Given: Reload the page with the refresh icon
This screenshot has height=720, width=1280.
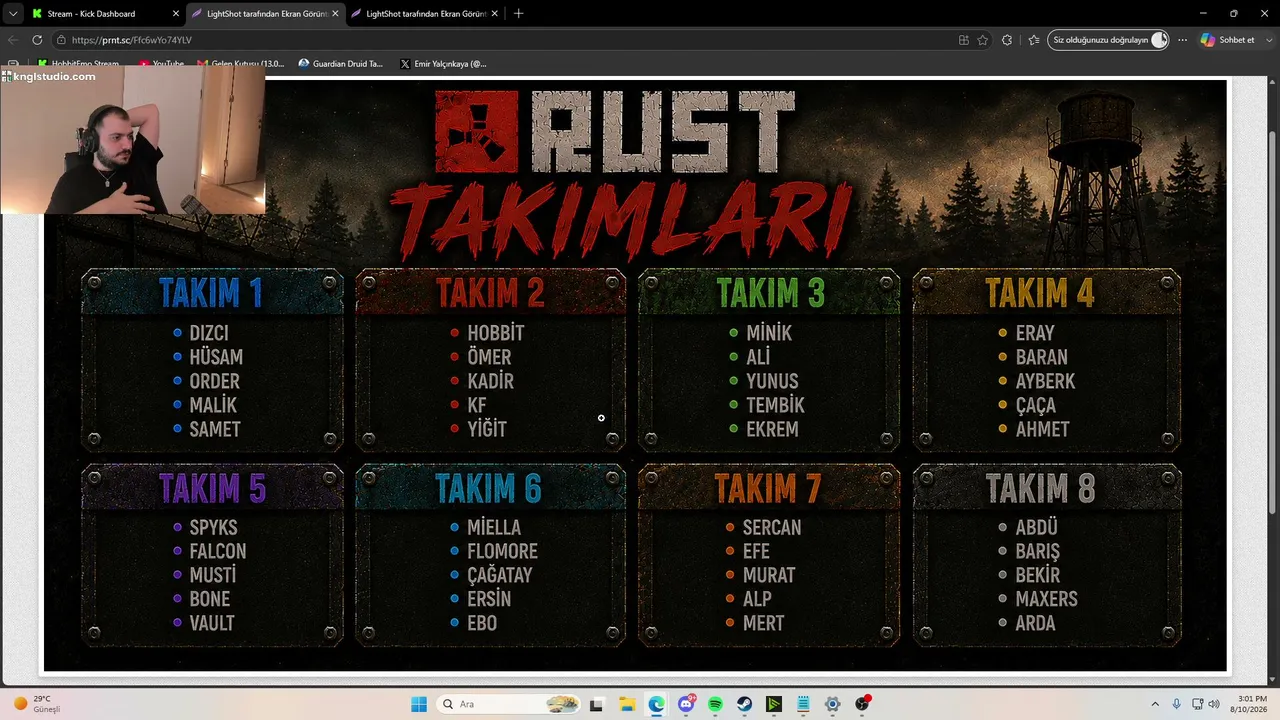Looking at the screenshot, I should tap(37, 40).
